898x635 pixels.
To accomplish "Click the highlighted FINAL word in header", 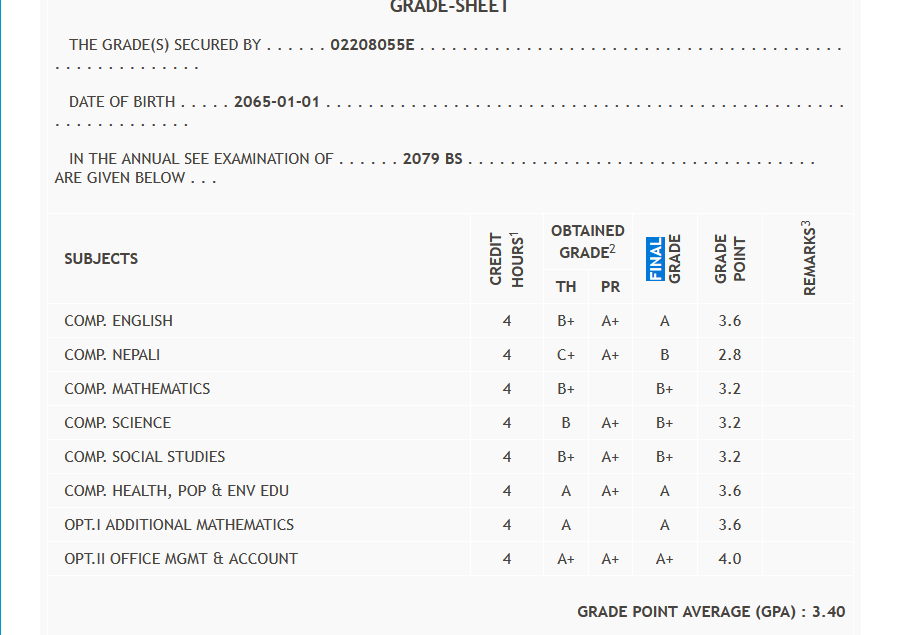I will (x=655, y=259).
